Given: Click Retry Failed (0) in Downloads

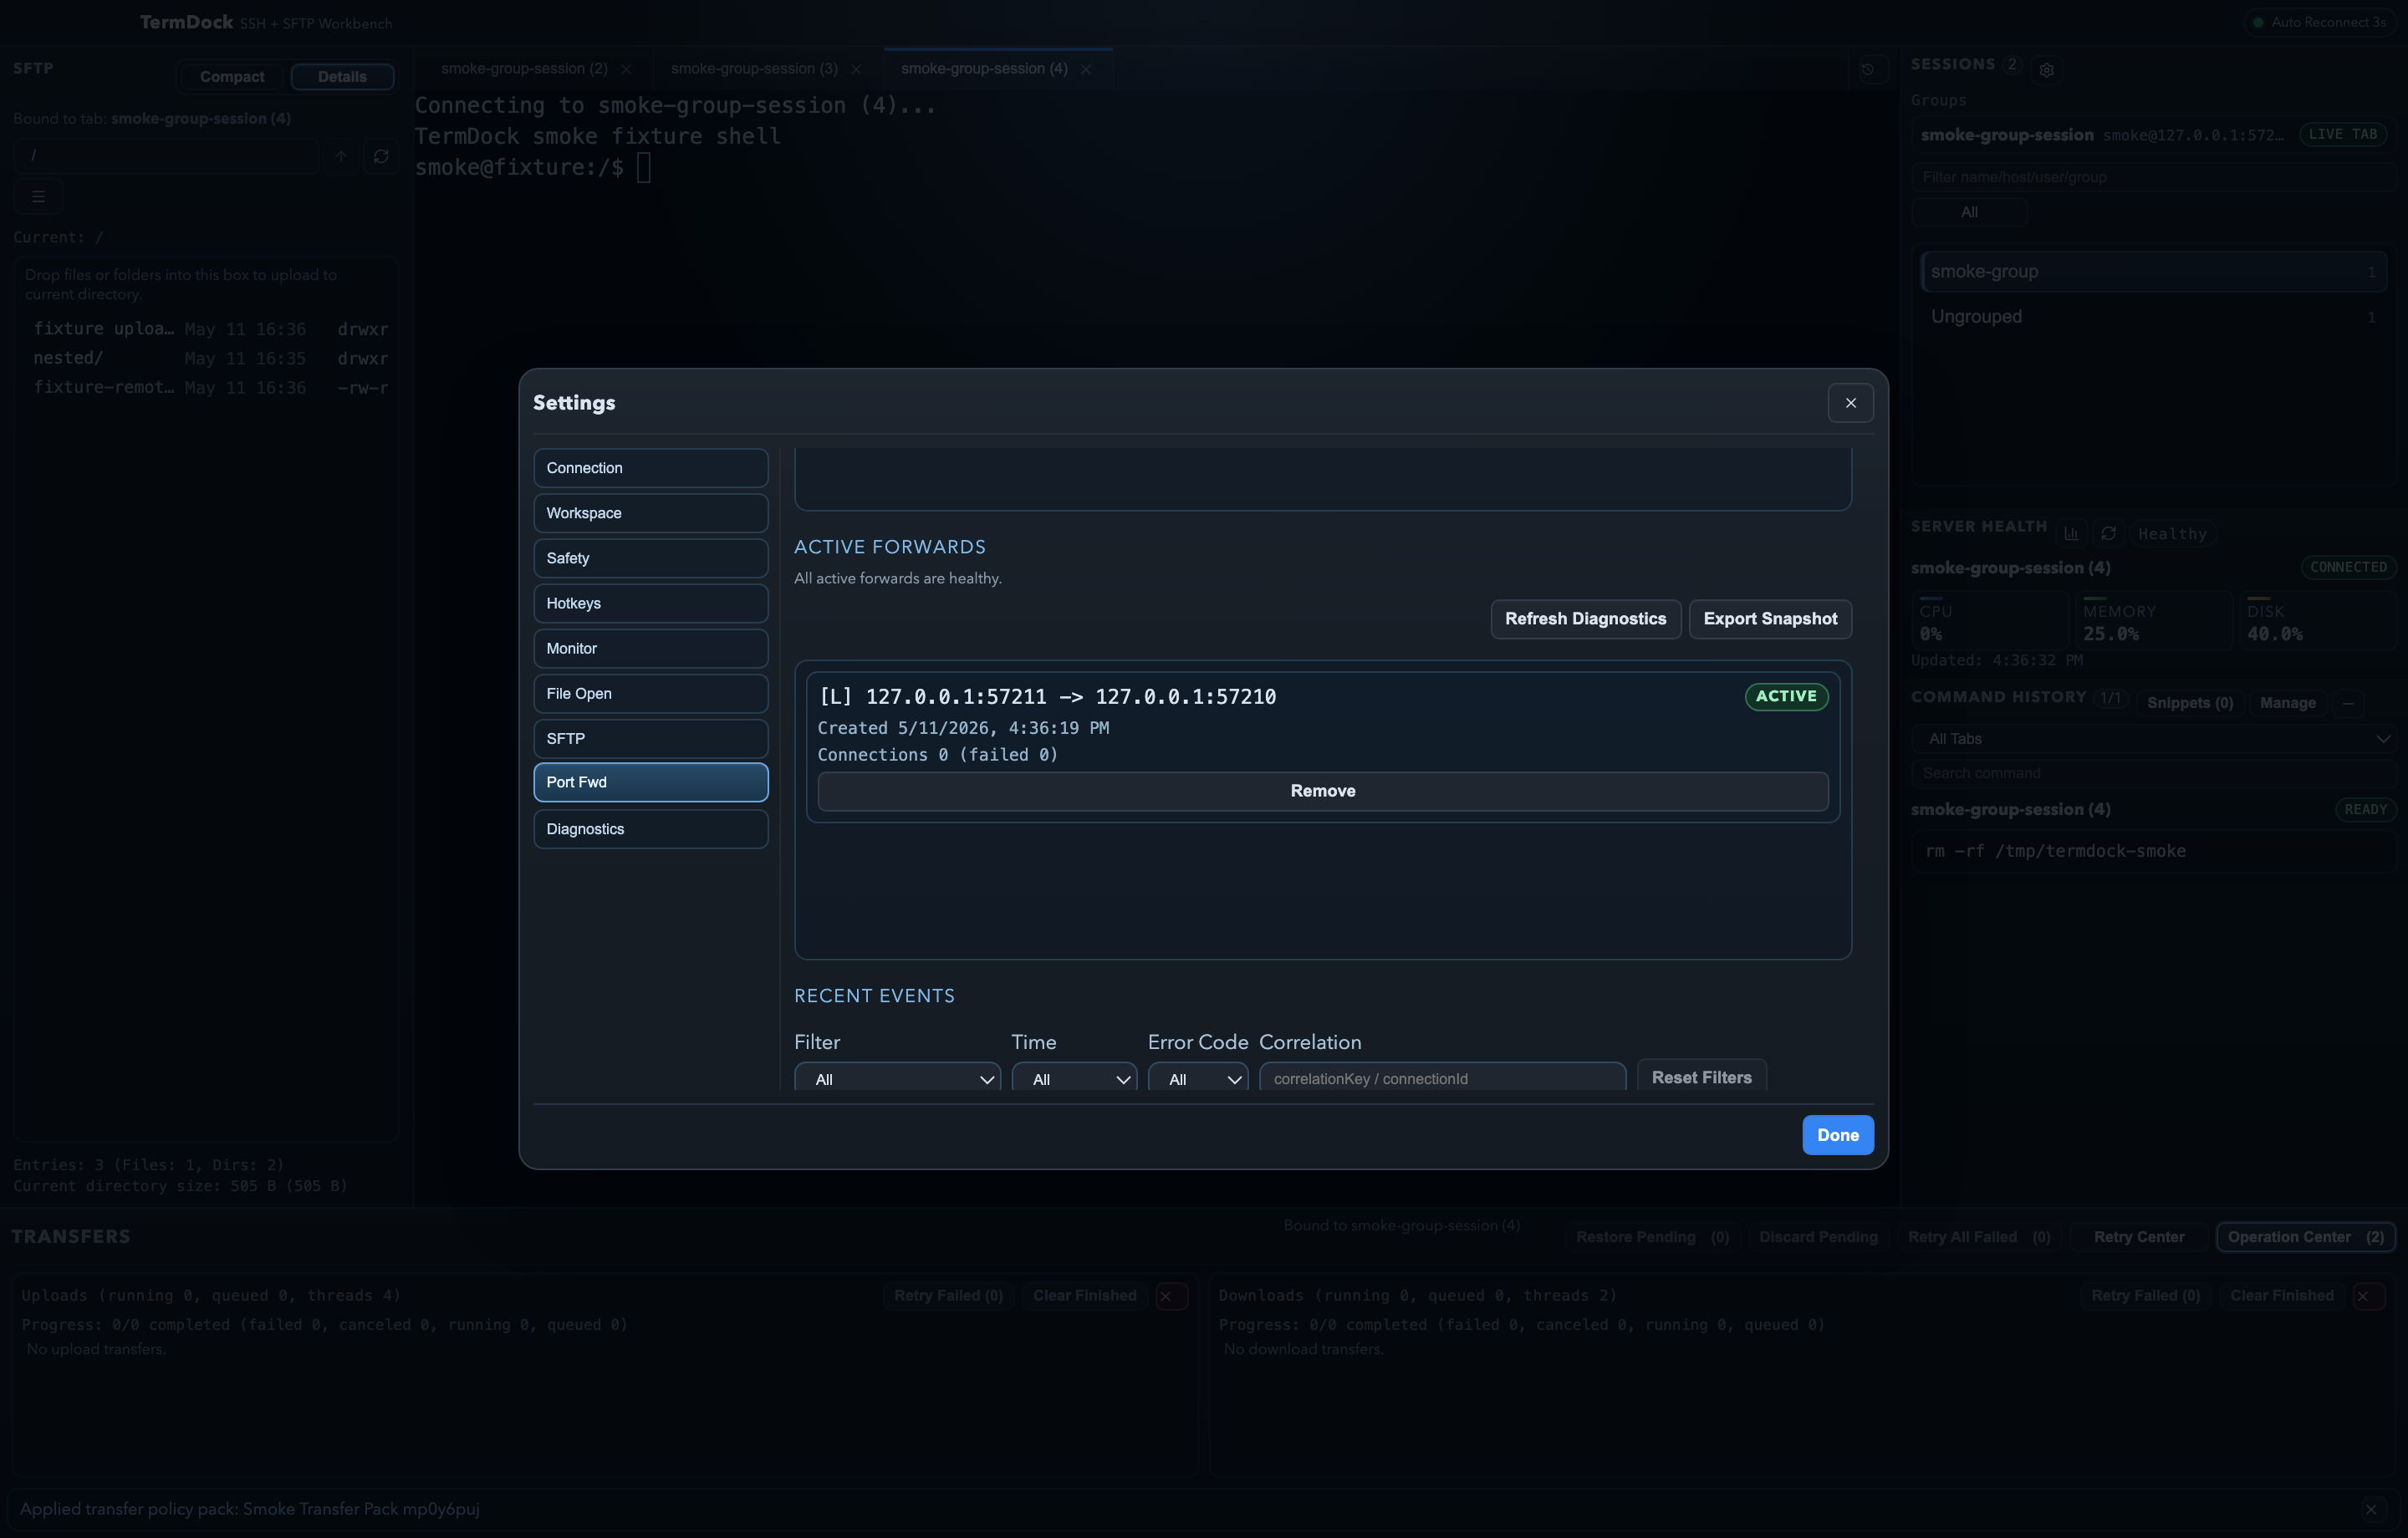Looking at the screenshot, I should [x=2145, y=1296].
